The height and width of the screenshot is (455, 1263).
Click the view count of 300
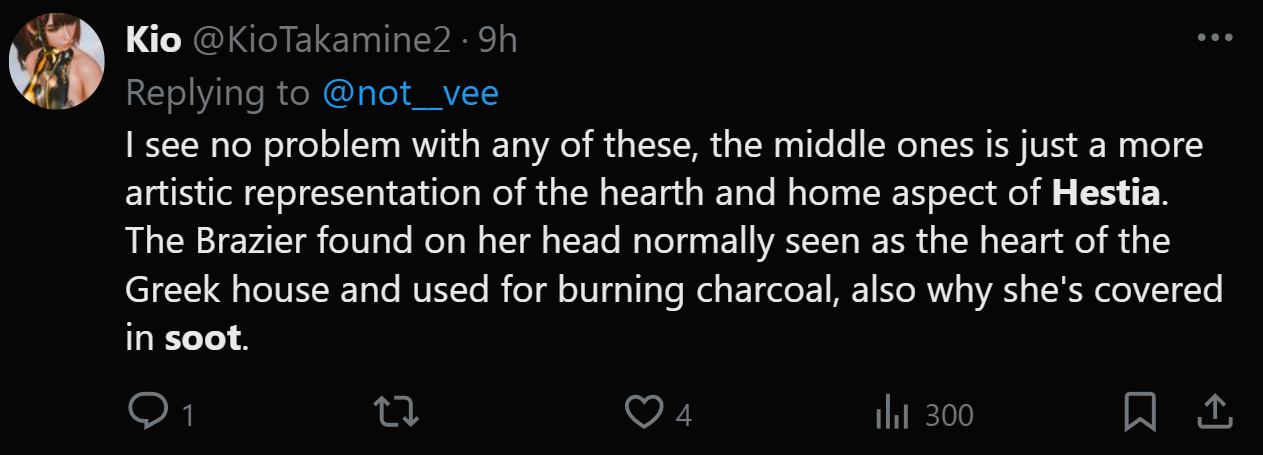pyautogui.click(x=949, y=414)
